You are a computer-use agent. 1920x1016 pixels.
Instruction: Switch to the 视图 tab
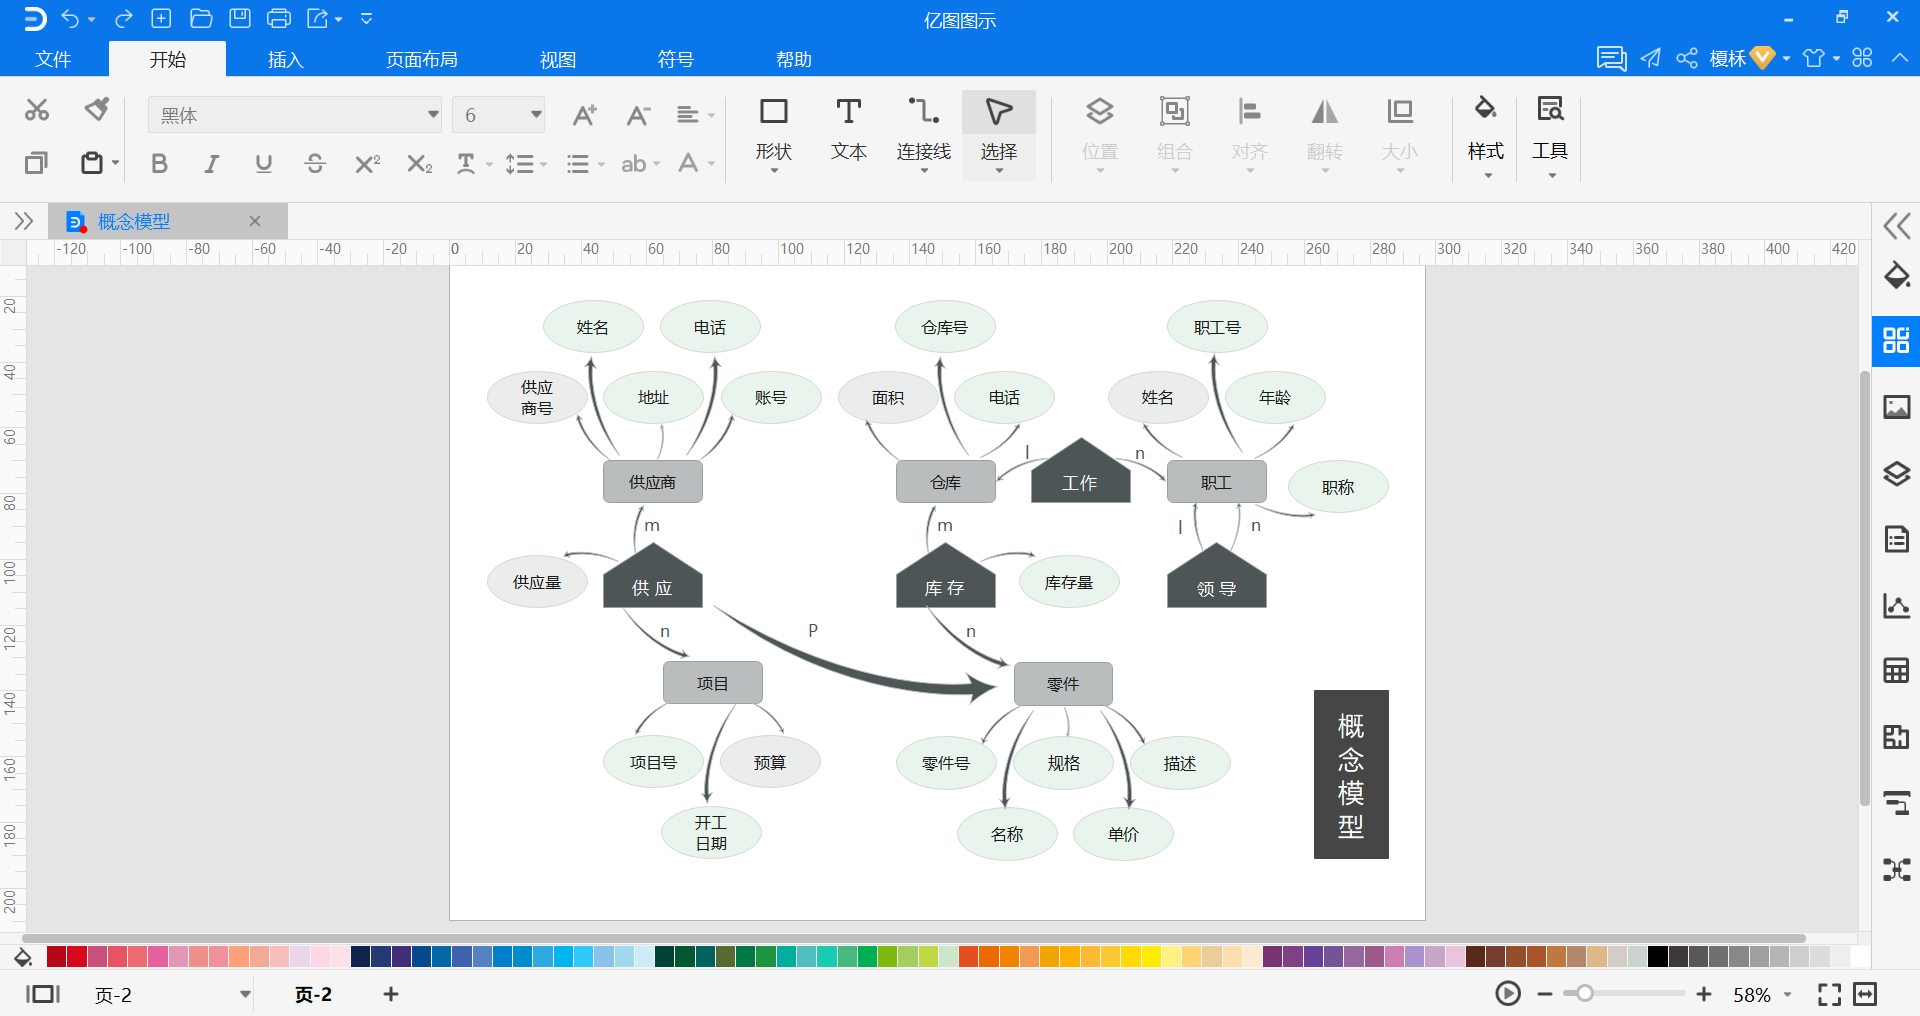click(558, 59)
